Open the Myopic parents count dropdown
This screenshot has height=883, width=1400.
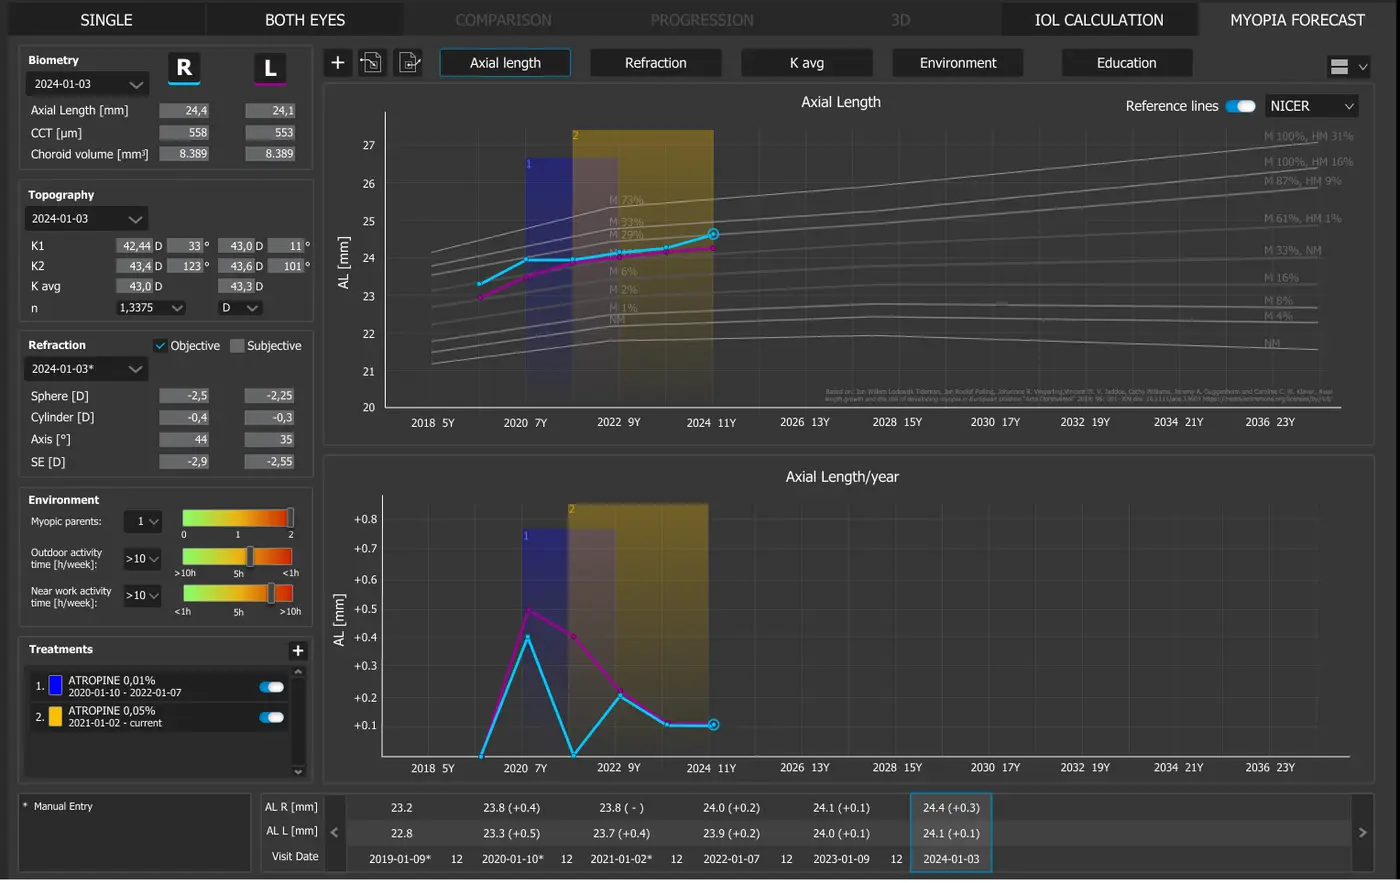point(142,521)
